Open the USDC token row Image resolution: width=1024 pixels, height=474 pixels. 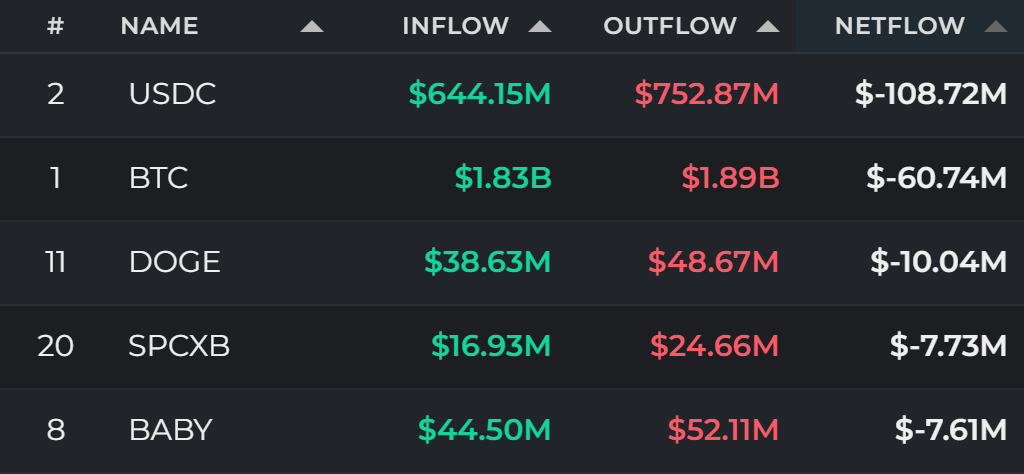pyautogui.click(x=512, y=95)
